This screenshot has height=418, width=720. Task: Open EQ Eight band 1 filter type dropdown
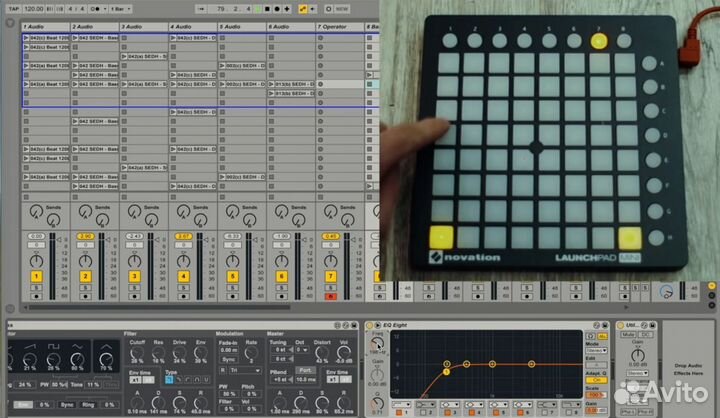click(401, 405)
